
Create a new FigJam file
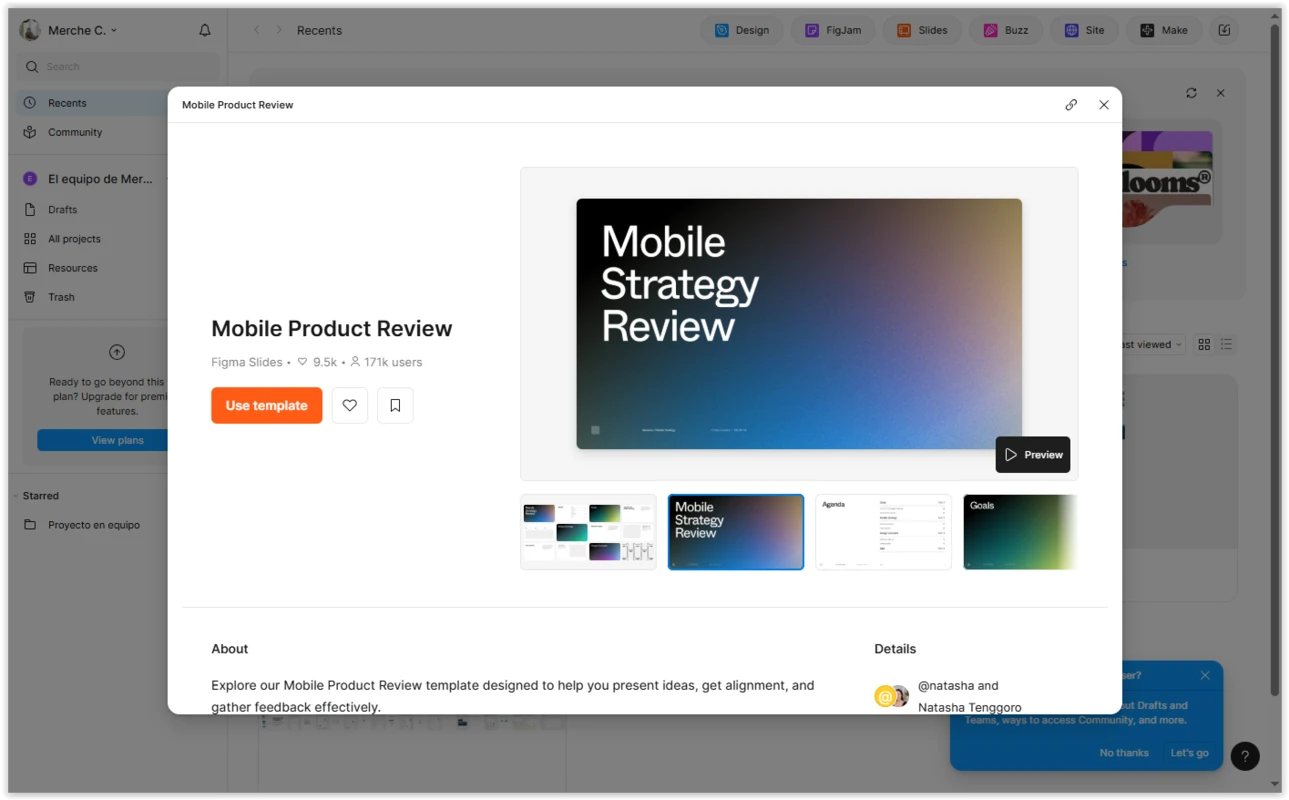click(x=833, y=31)
